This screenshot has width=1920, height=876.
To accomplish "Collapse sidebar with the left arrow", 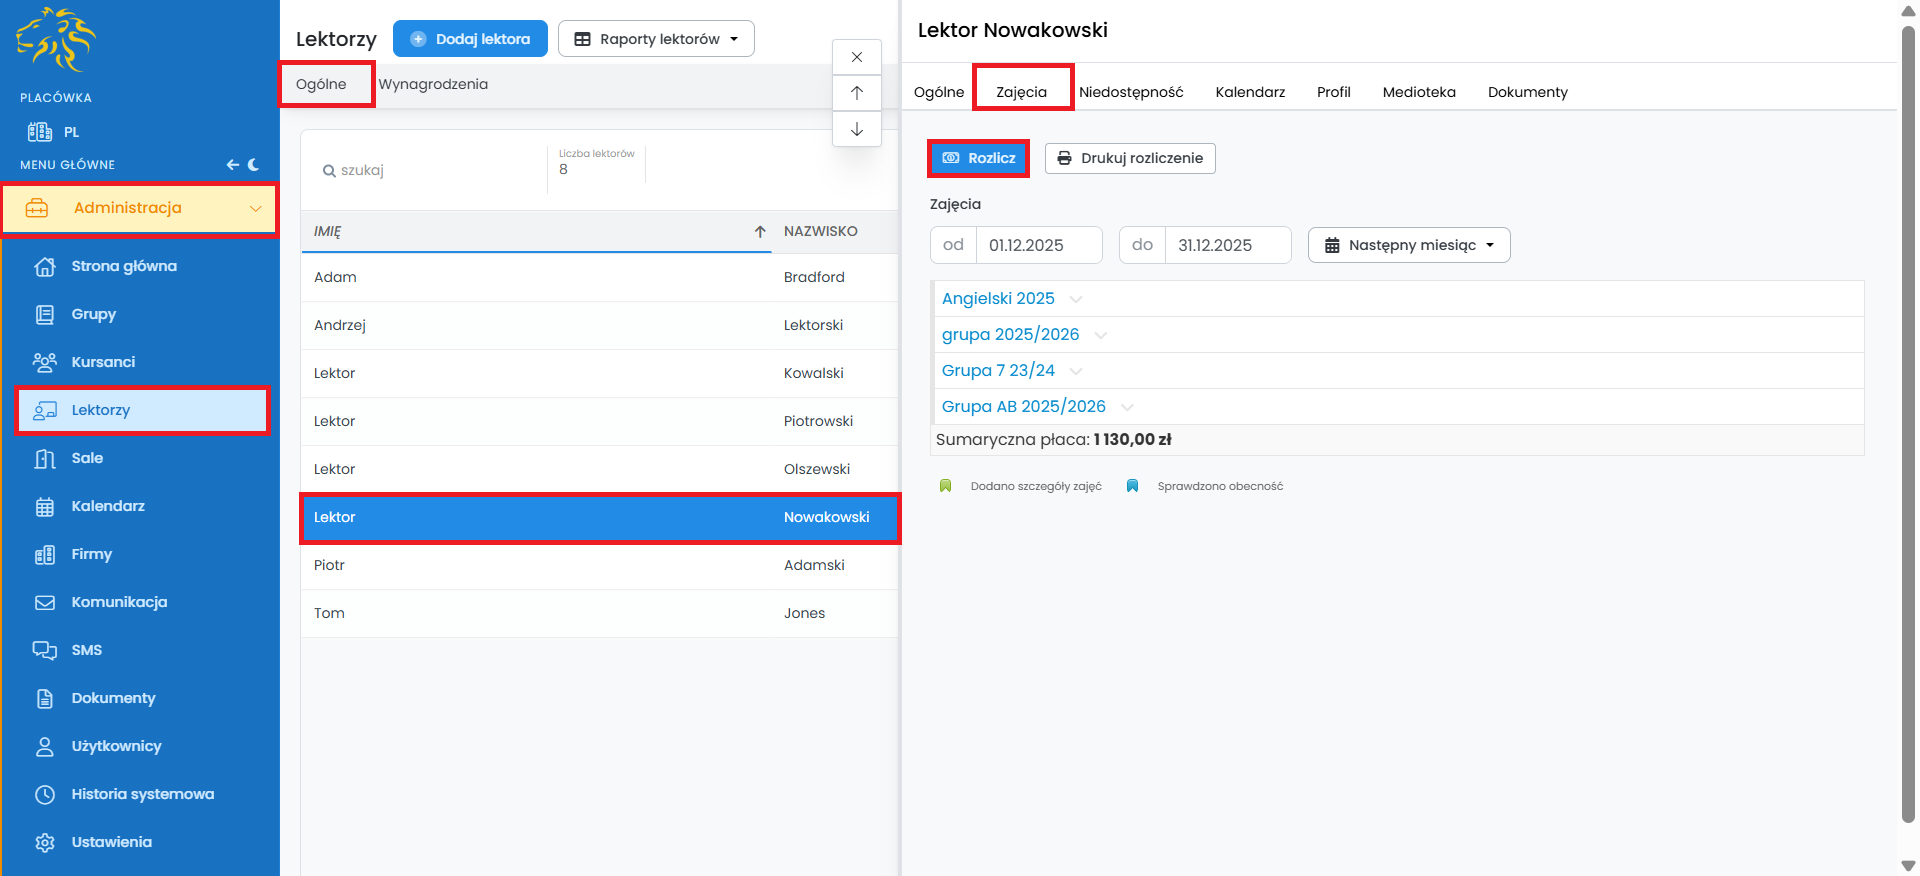I will (232, 165).
